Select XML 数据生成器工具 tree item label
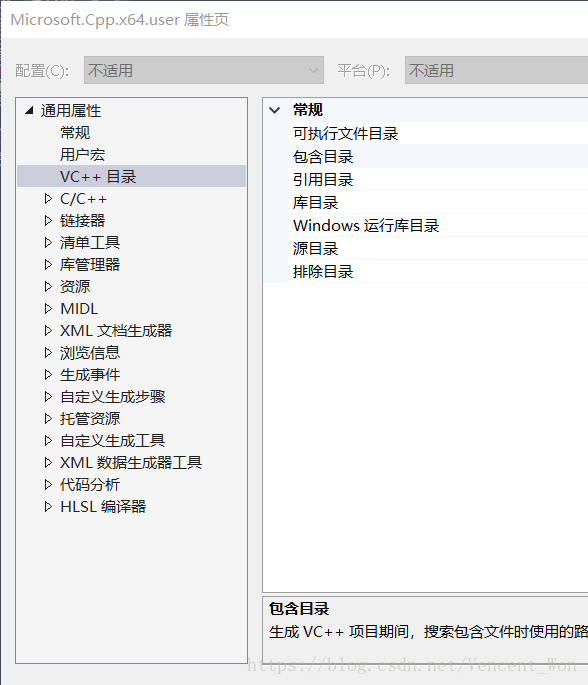This screenshot has width=588, height=685. pos(131,462)
